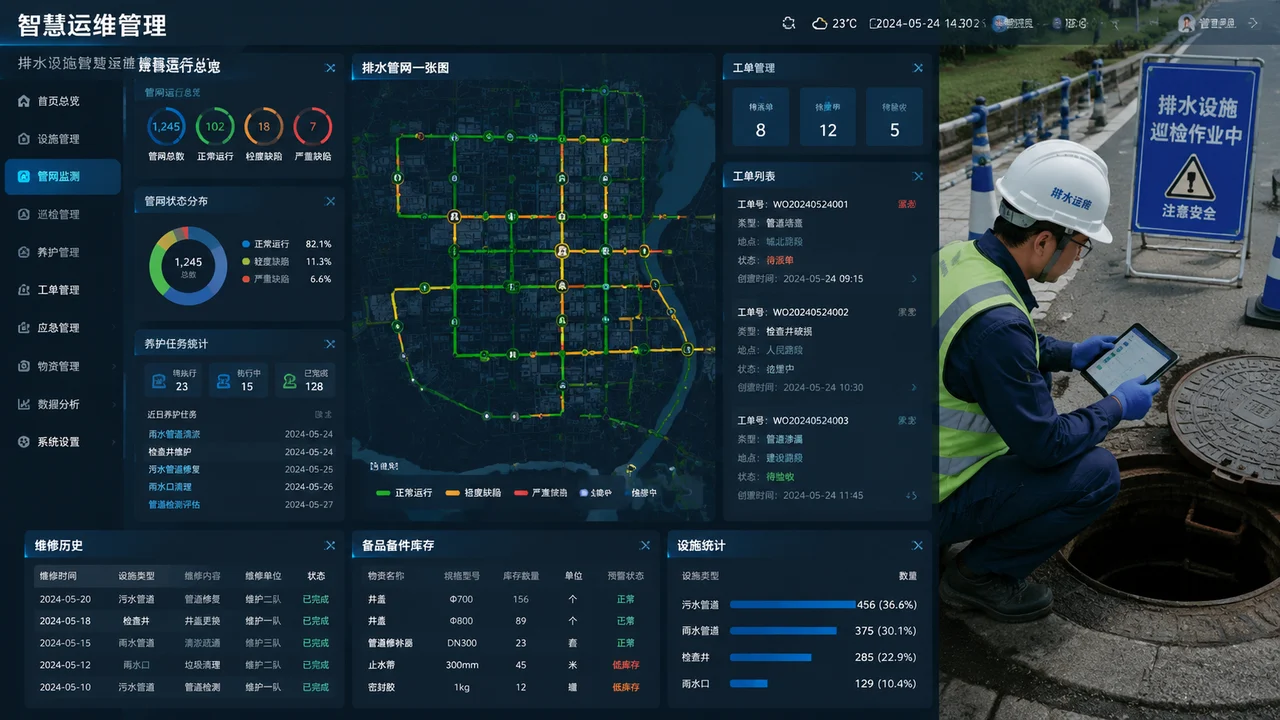1280x720 pixels.
Task: Click the pending-task card showing 23
Action: [174, 380]
